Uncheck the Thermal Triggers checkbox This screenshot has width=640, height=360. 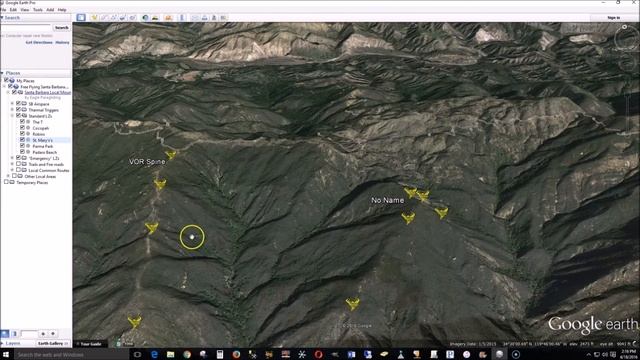coord(18,110)
